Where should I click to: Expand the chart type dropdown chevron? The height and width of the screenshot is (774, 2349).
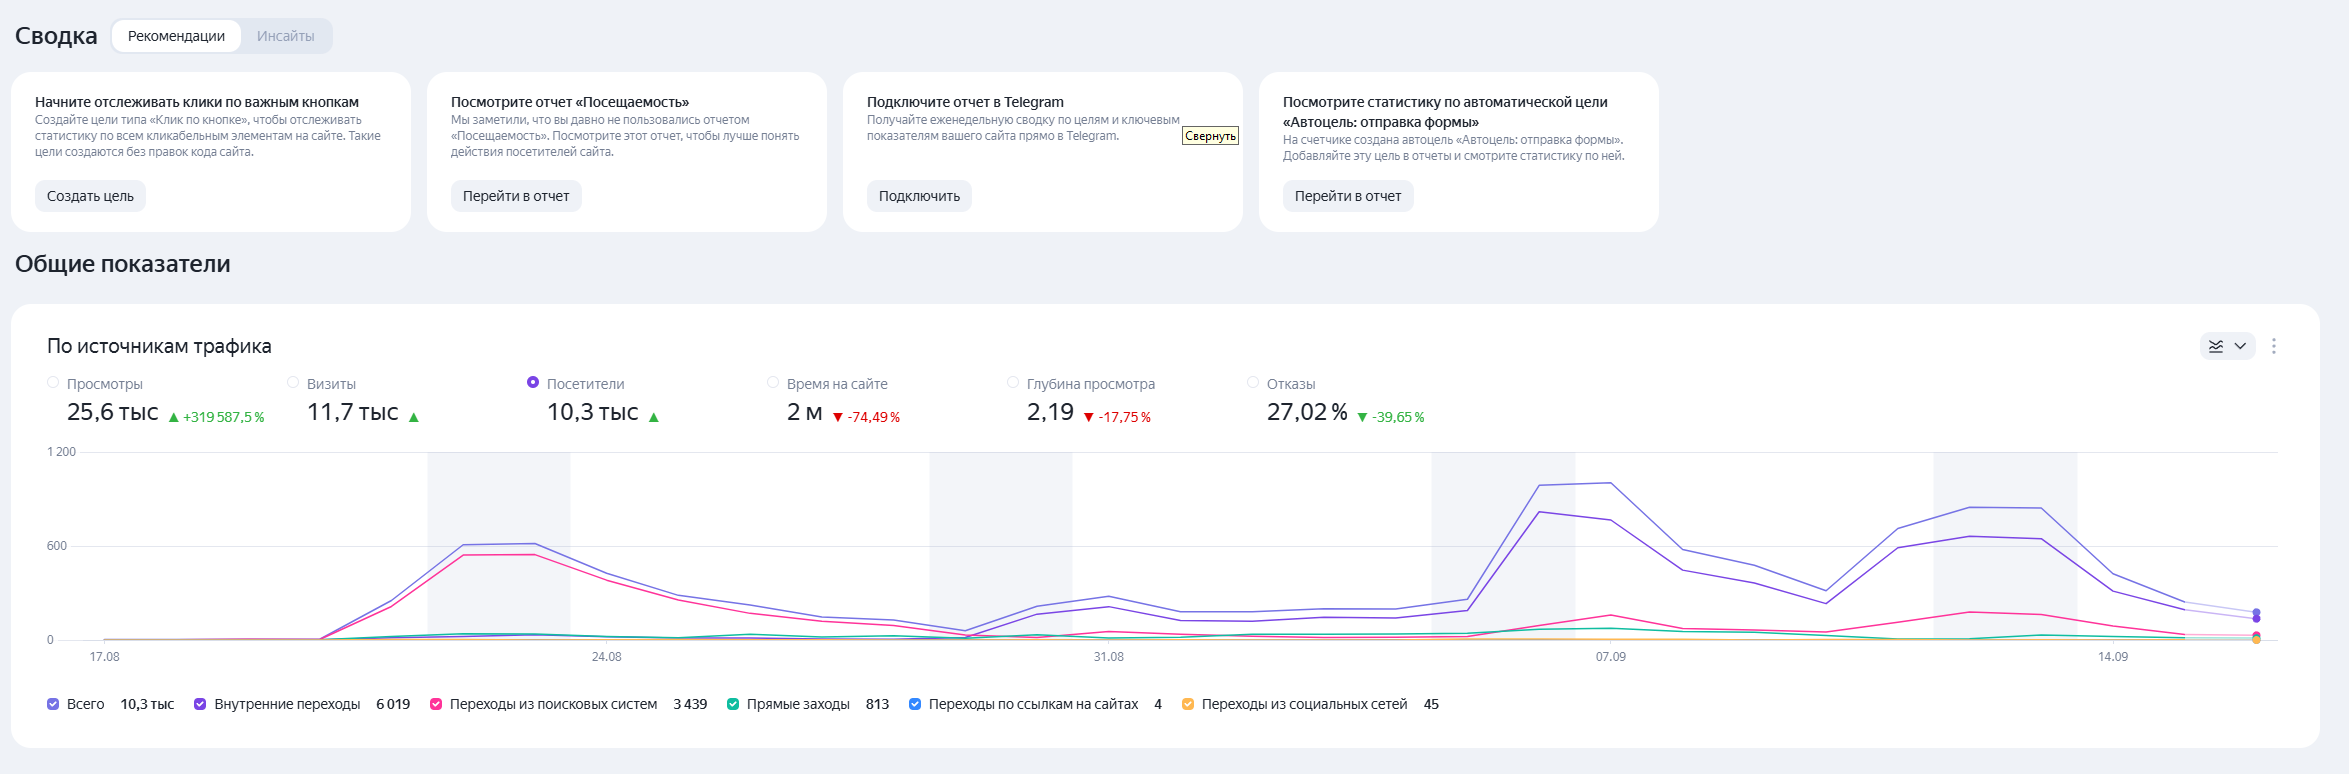(2240, 346)
